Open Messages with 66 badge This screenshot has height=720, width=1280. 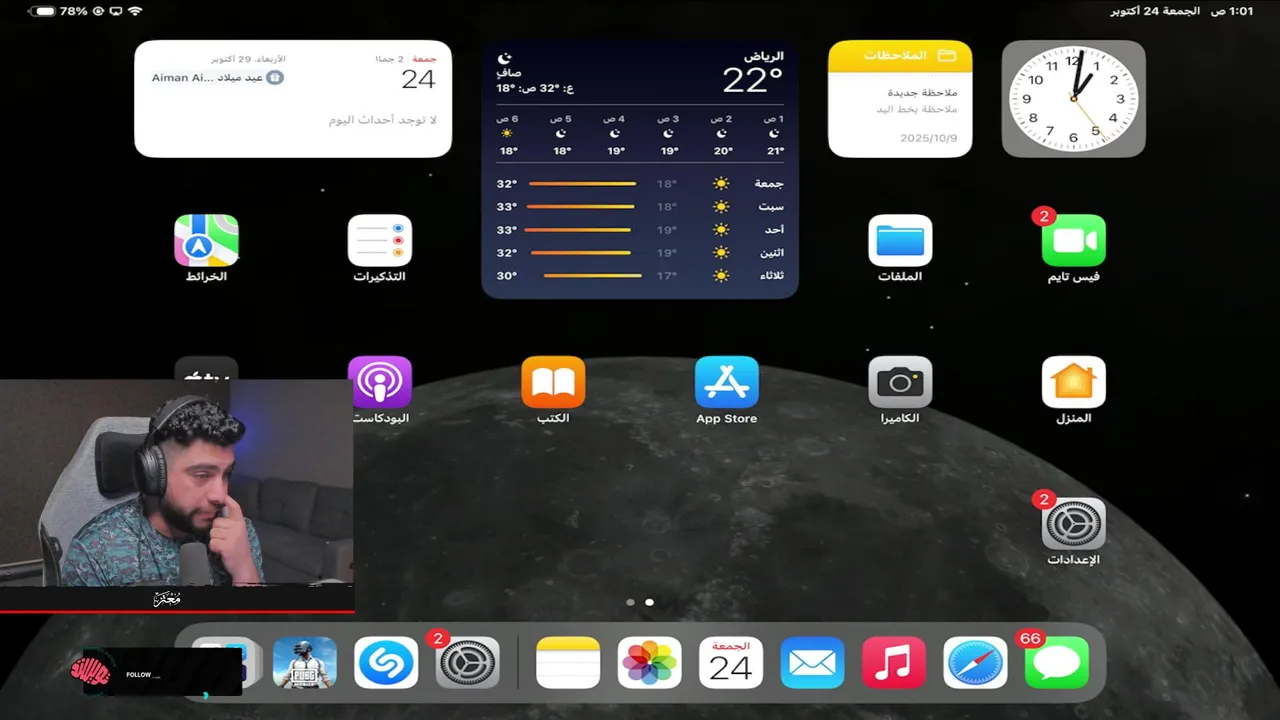click(1056, 662)
